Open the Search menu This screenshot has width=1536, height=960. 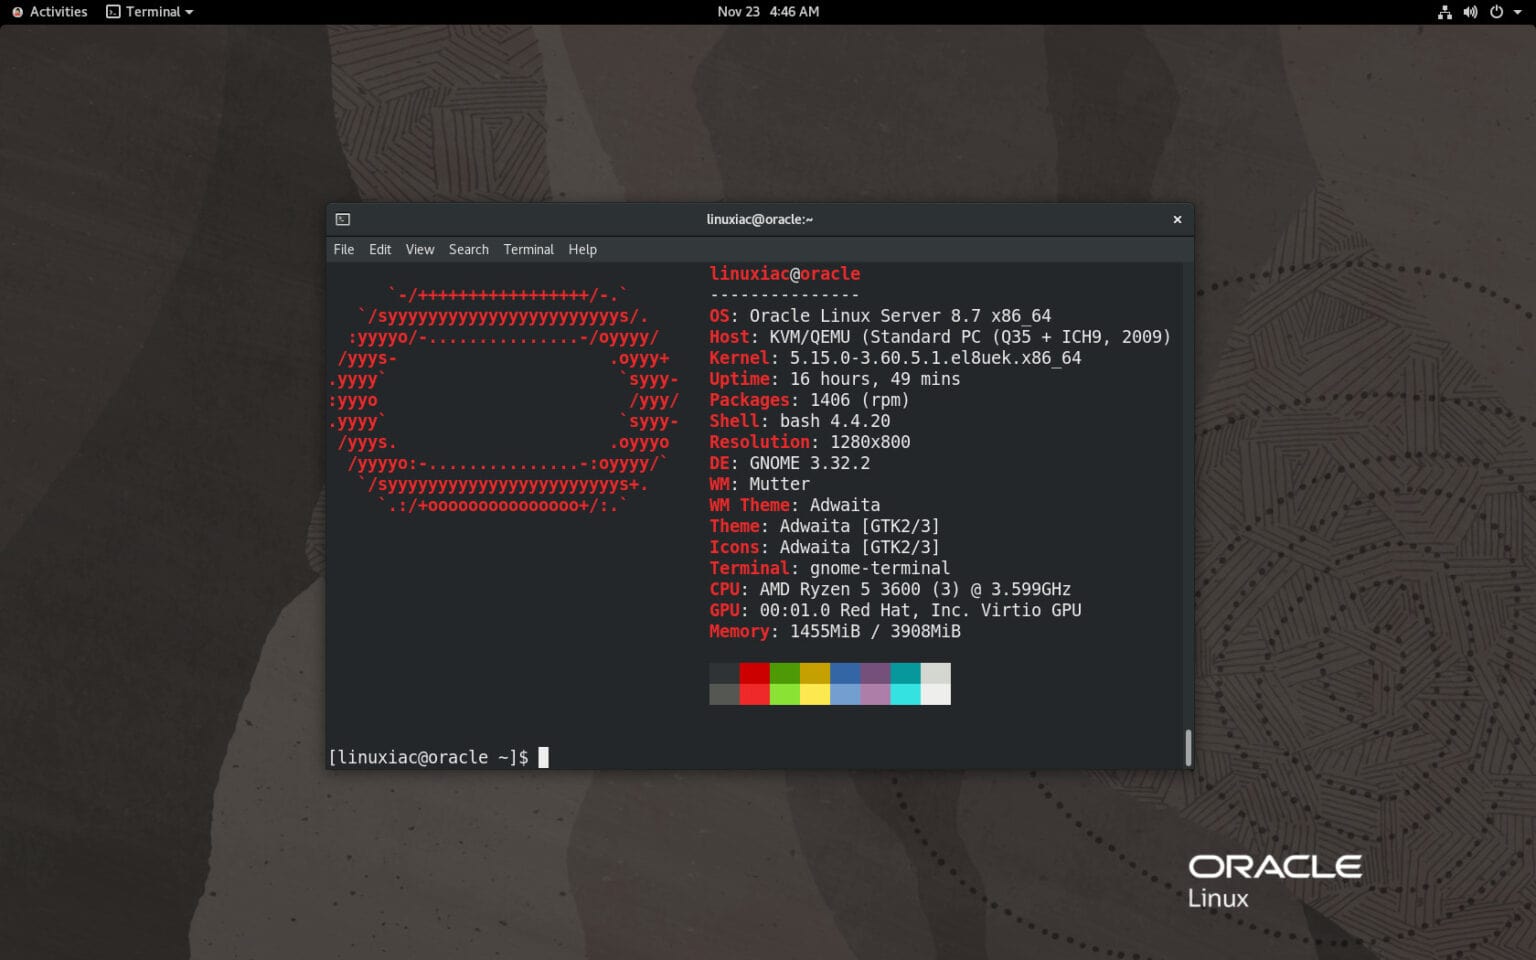point(468,249)
